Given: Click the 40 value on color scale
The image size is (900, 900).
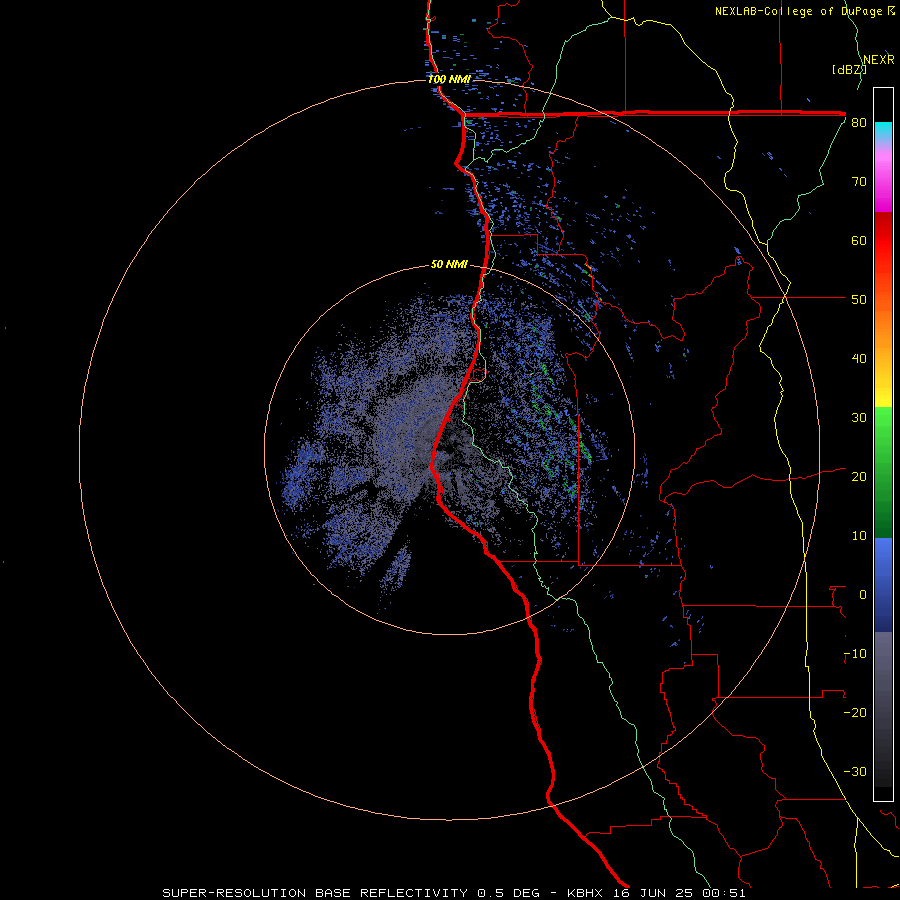Looking at the screenshot, I should (859, 359).
